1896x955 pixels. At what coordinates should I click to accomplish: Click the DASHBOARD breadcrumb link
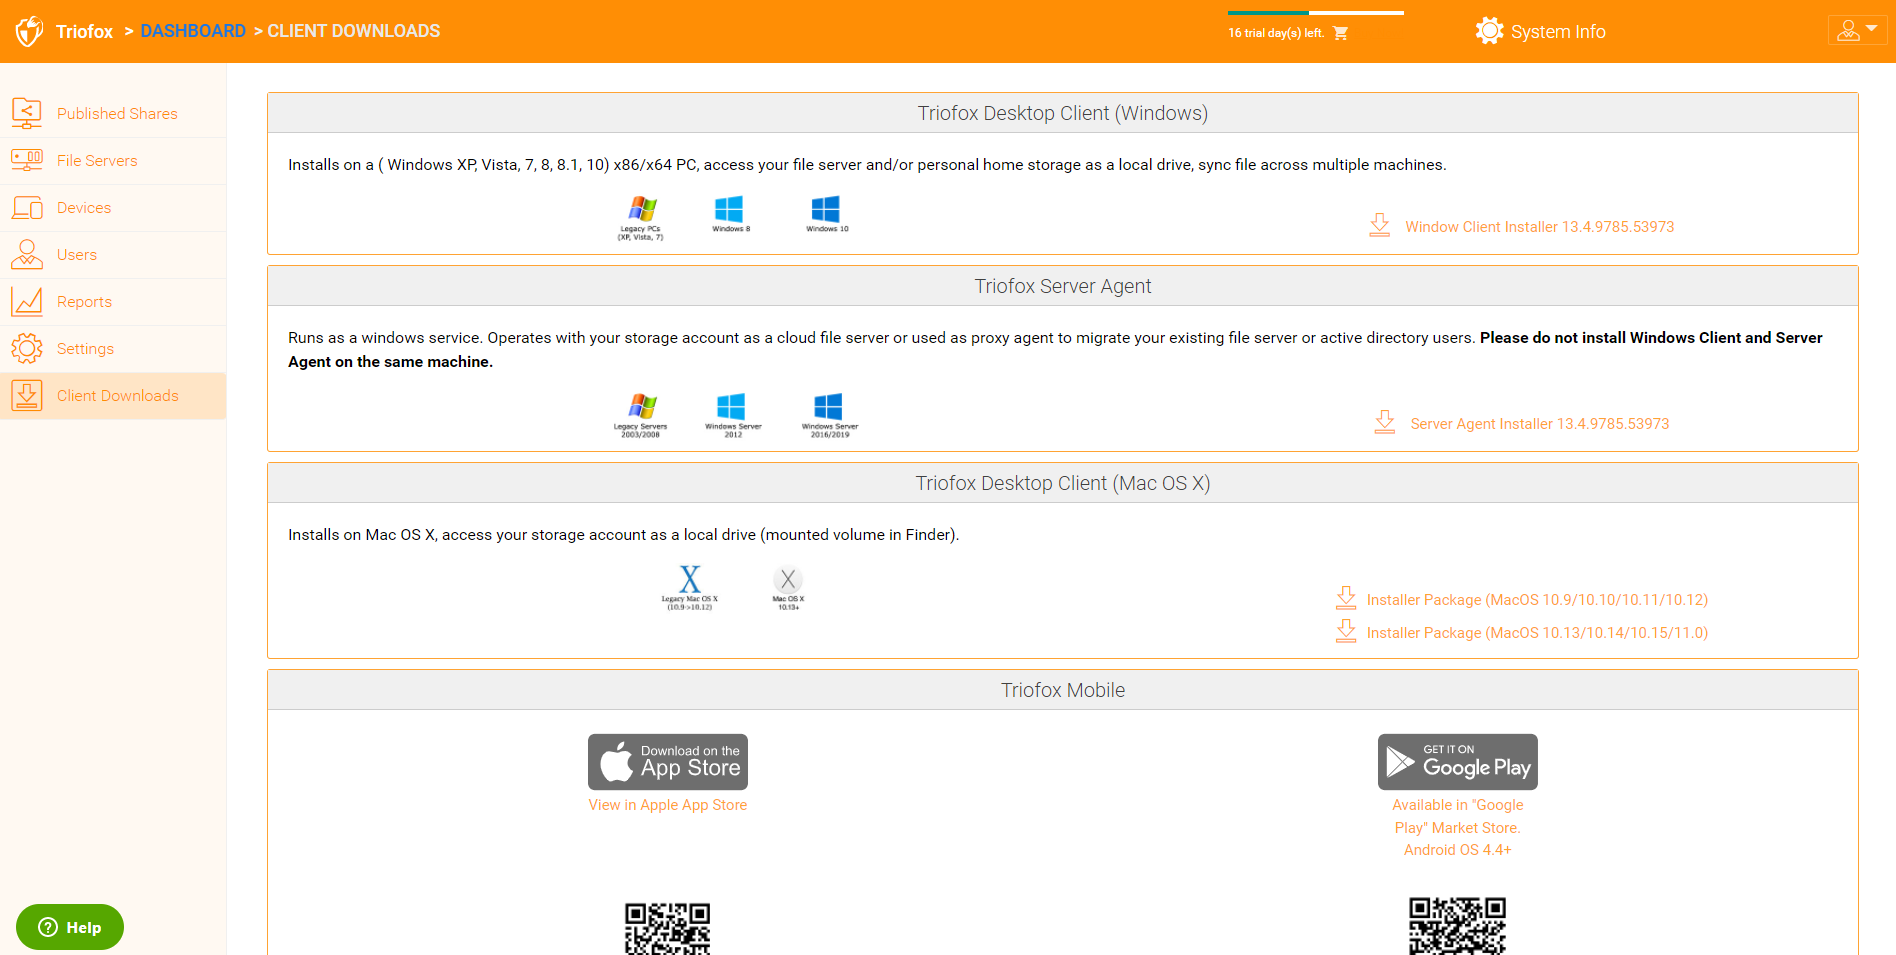[x=193, y=31]
